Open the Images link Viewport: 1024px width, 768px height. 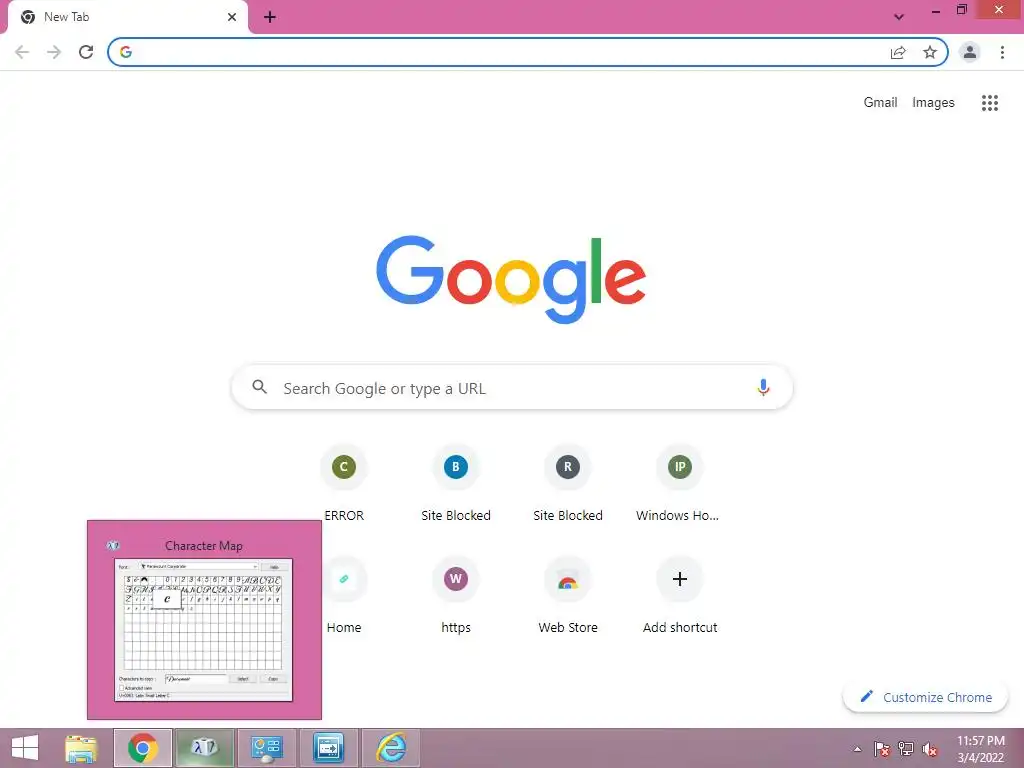[x=933, y=103]
